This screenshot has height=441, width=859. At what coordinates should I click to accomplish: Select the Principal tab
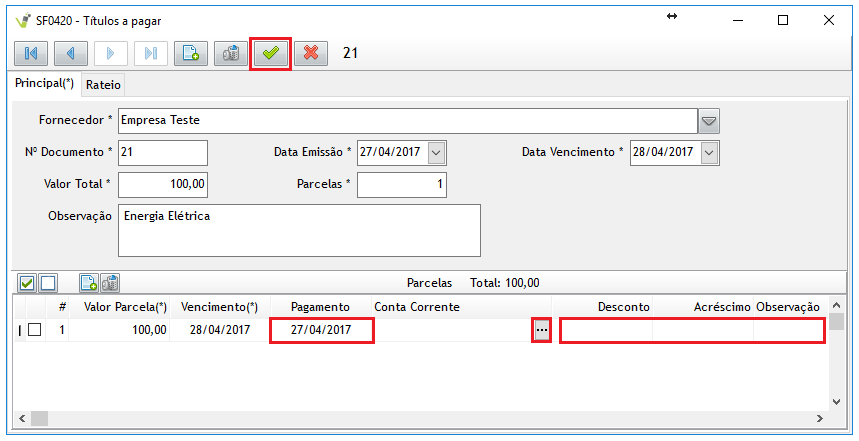tap(44, 85)
